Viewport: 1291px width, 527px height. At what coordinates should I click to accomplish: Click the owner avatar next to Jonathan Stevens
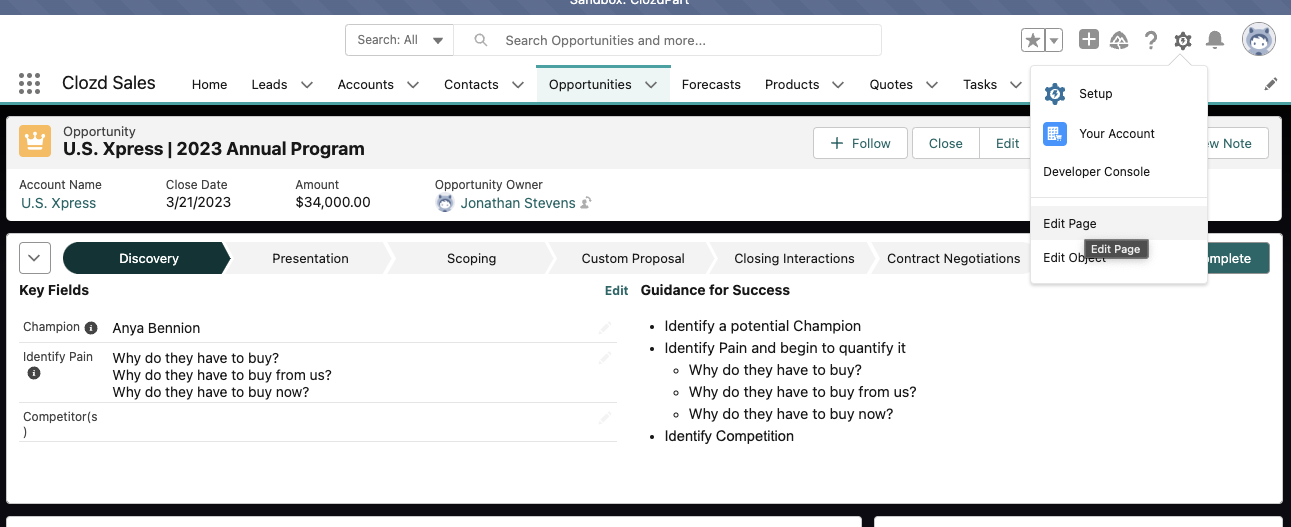[445, 203]
